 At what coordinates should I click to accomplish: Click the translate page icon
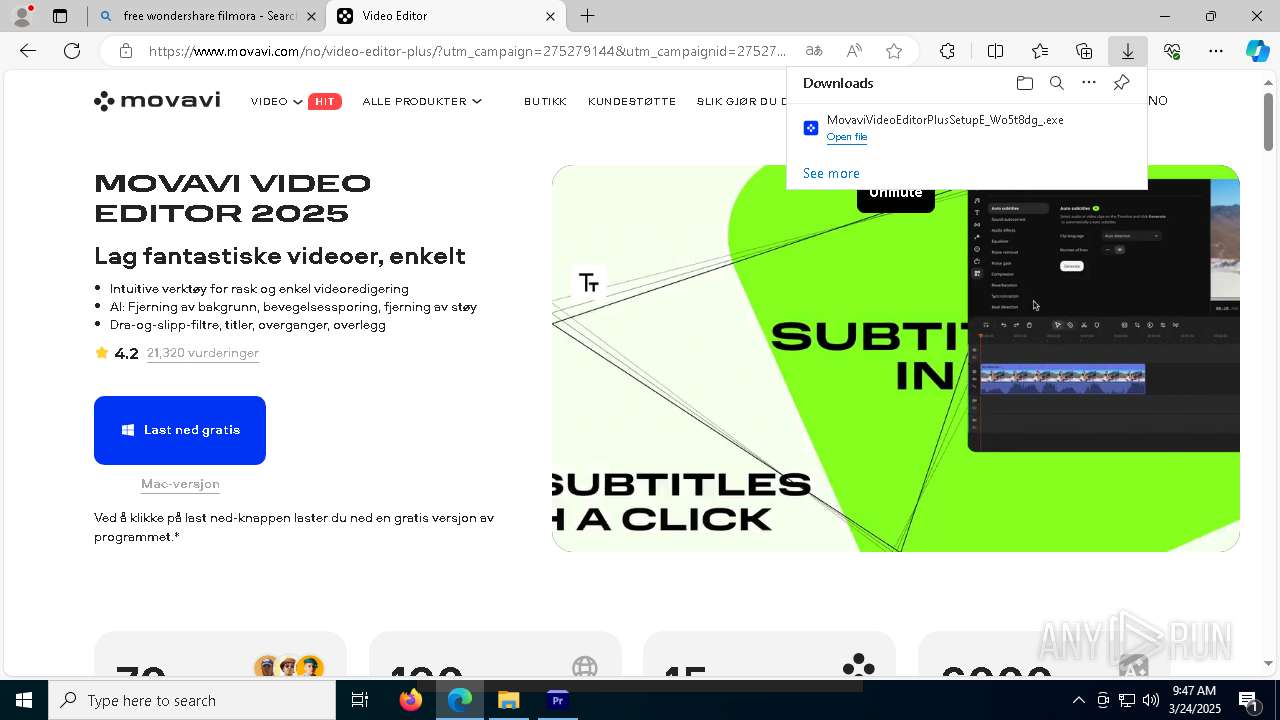click(814, 51)
